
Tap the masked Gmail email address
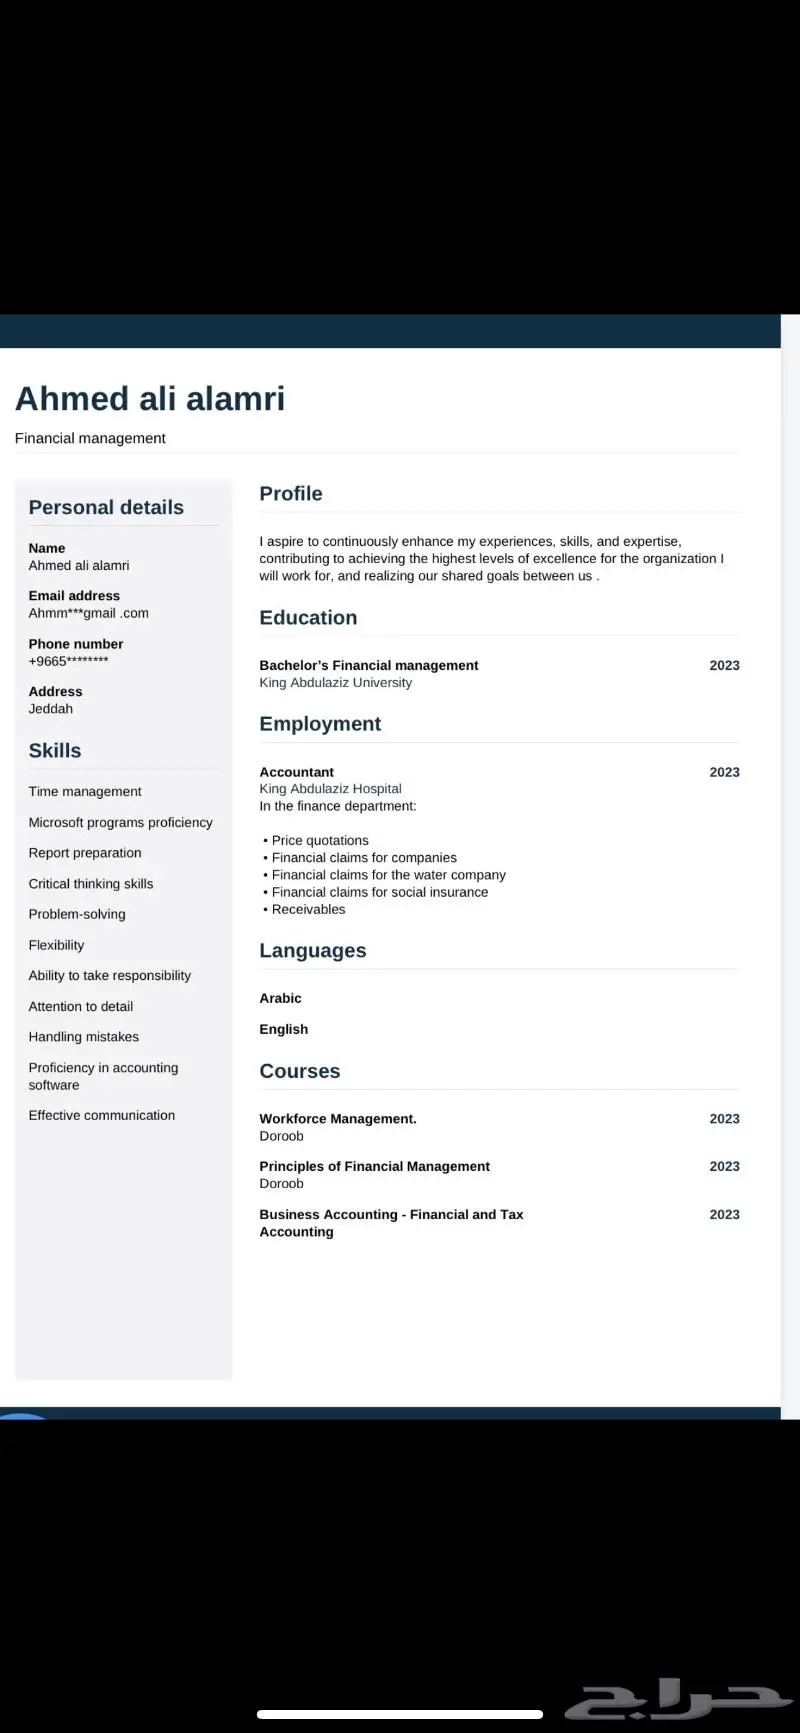[89, 613]
